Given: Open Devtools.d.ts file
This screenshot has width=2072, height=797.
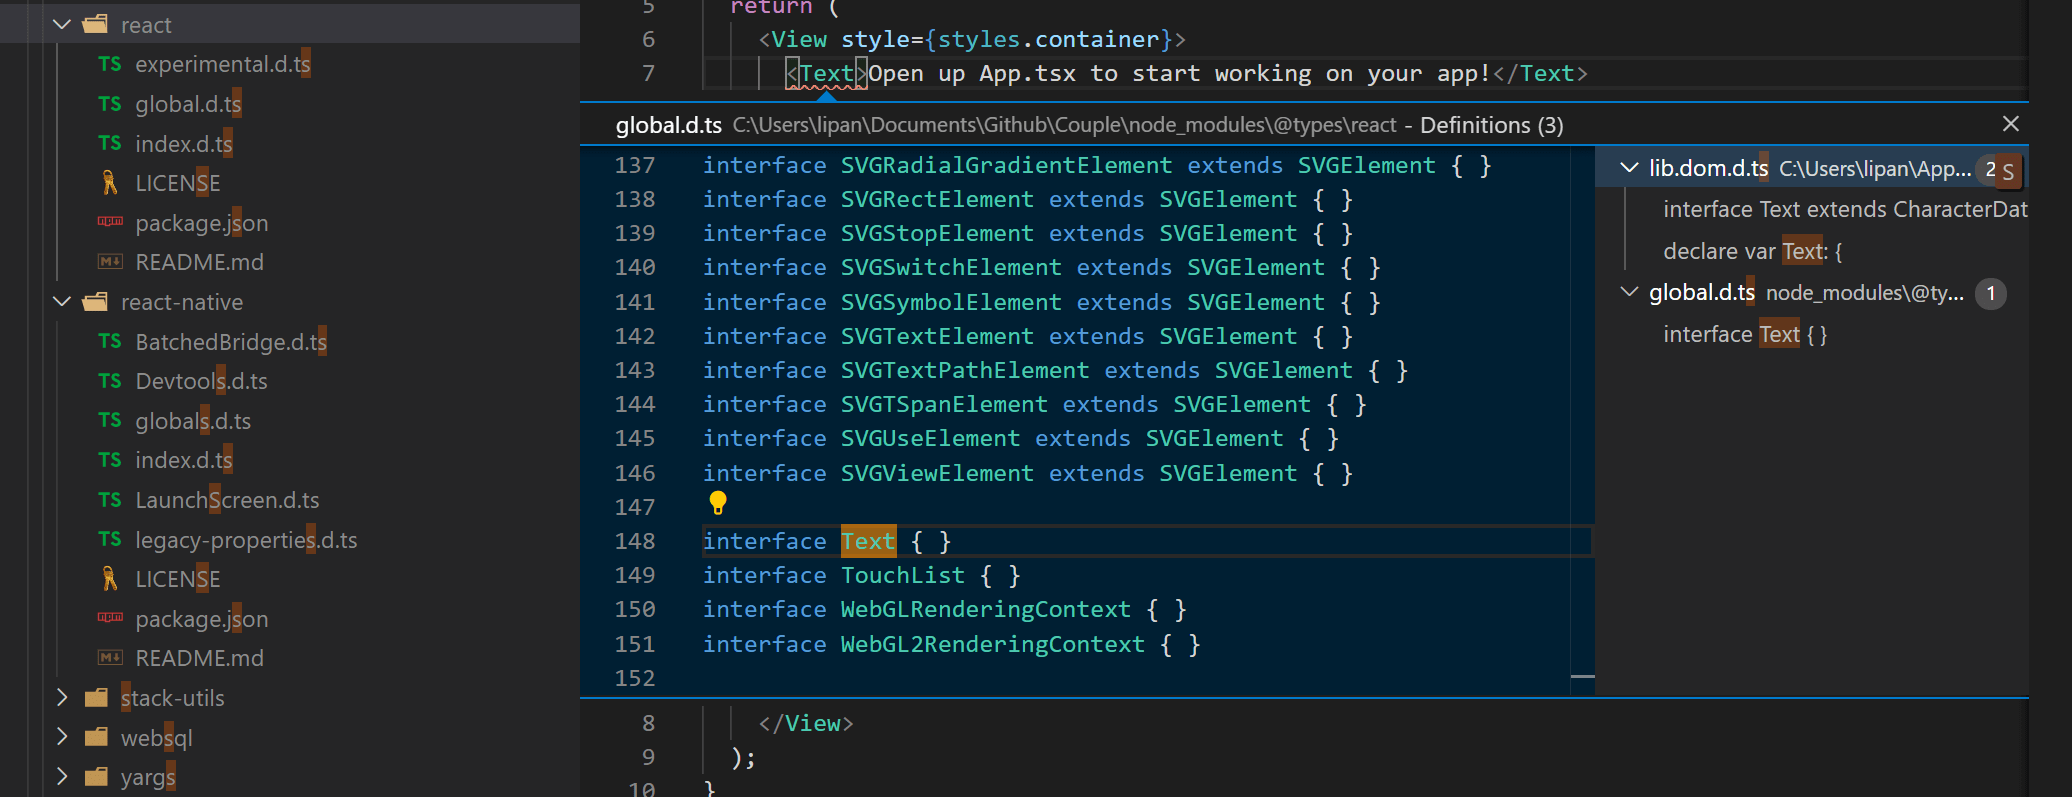Looking at the screenshot, I should [x=201, y=381].
